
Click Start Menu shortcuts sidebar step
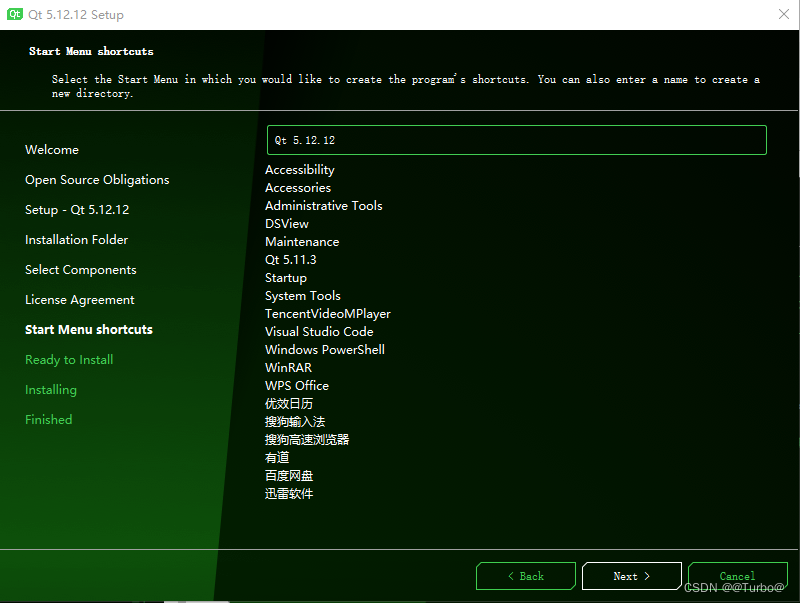coord(89,330)
